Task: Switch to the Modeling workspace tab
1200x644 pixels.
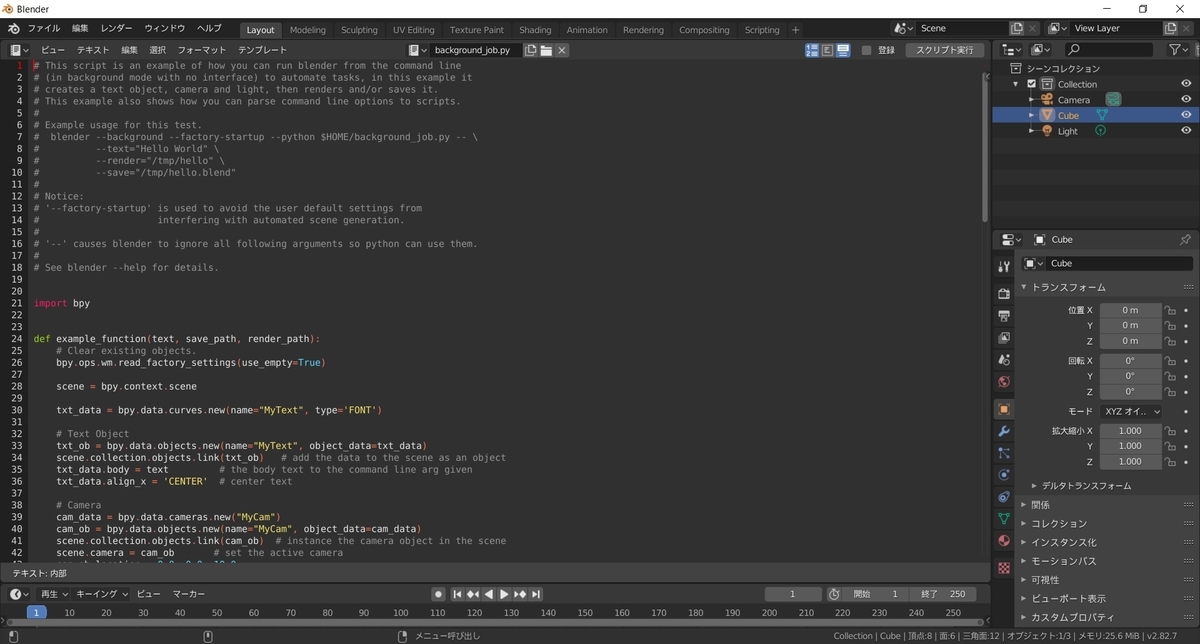Action: pos(307,30)
